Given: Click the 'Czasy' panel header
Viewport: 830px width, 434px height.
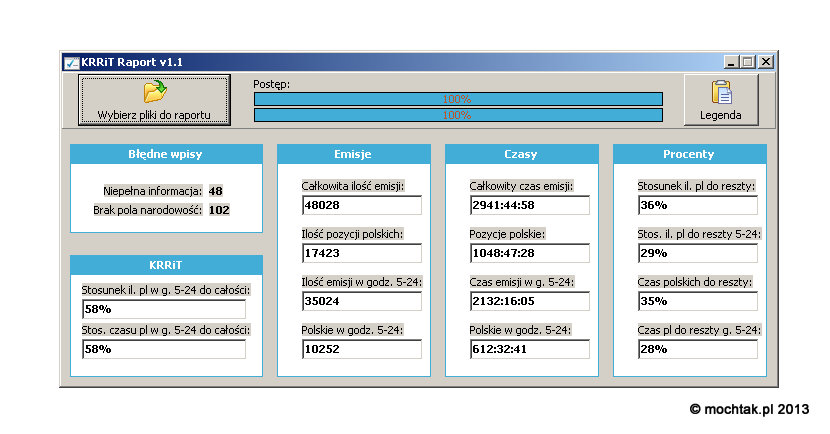Looking at the screenshot, I should point(521,154).
